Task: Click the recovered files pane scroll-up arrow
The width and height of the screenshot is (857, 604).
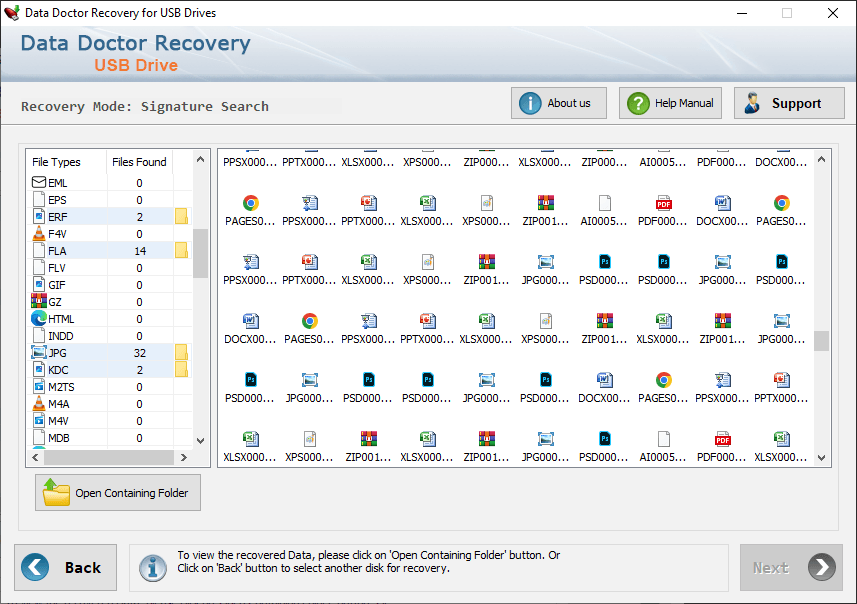Action: coord(821,159)
